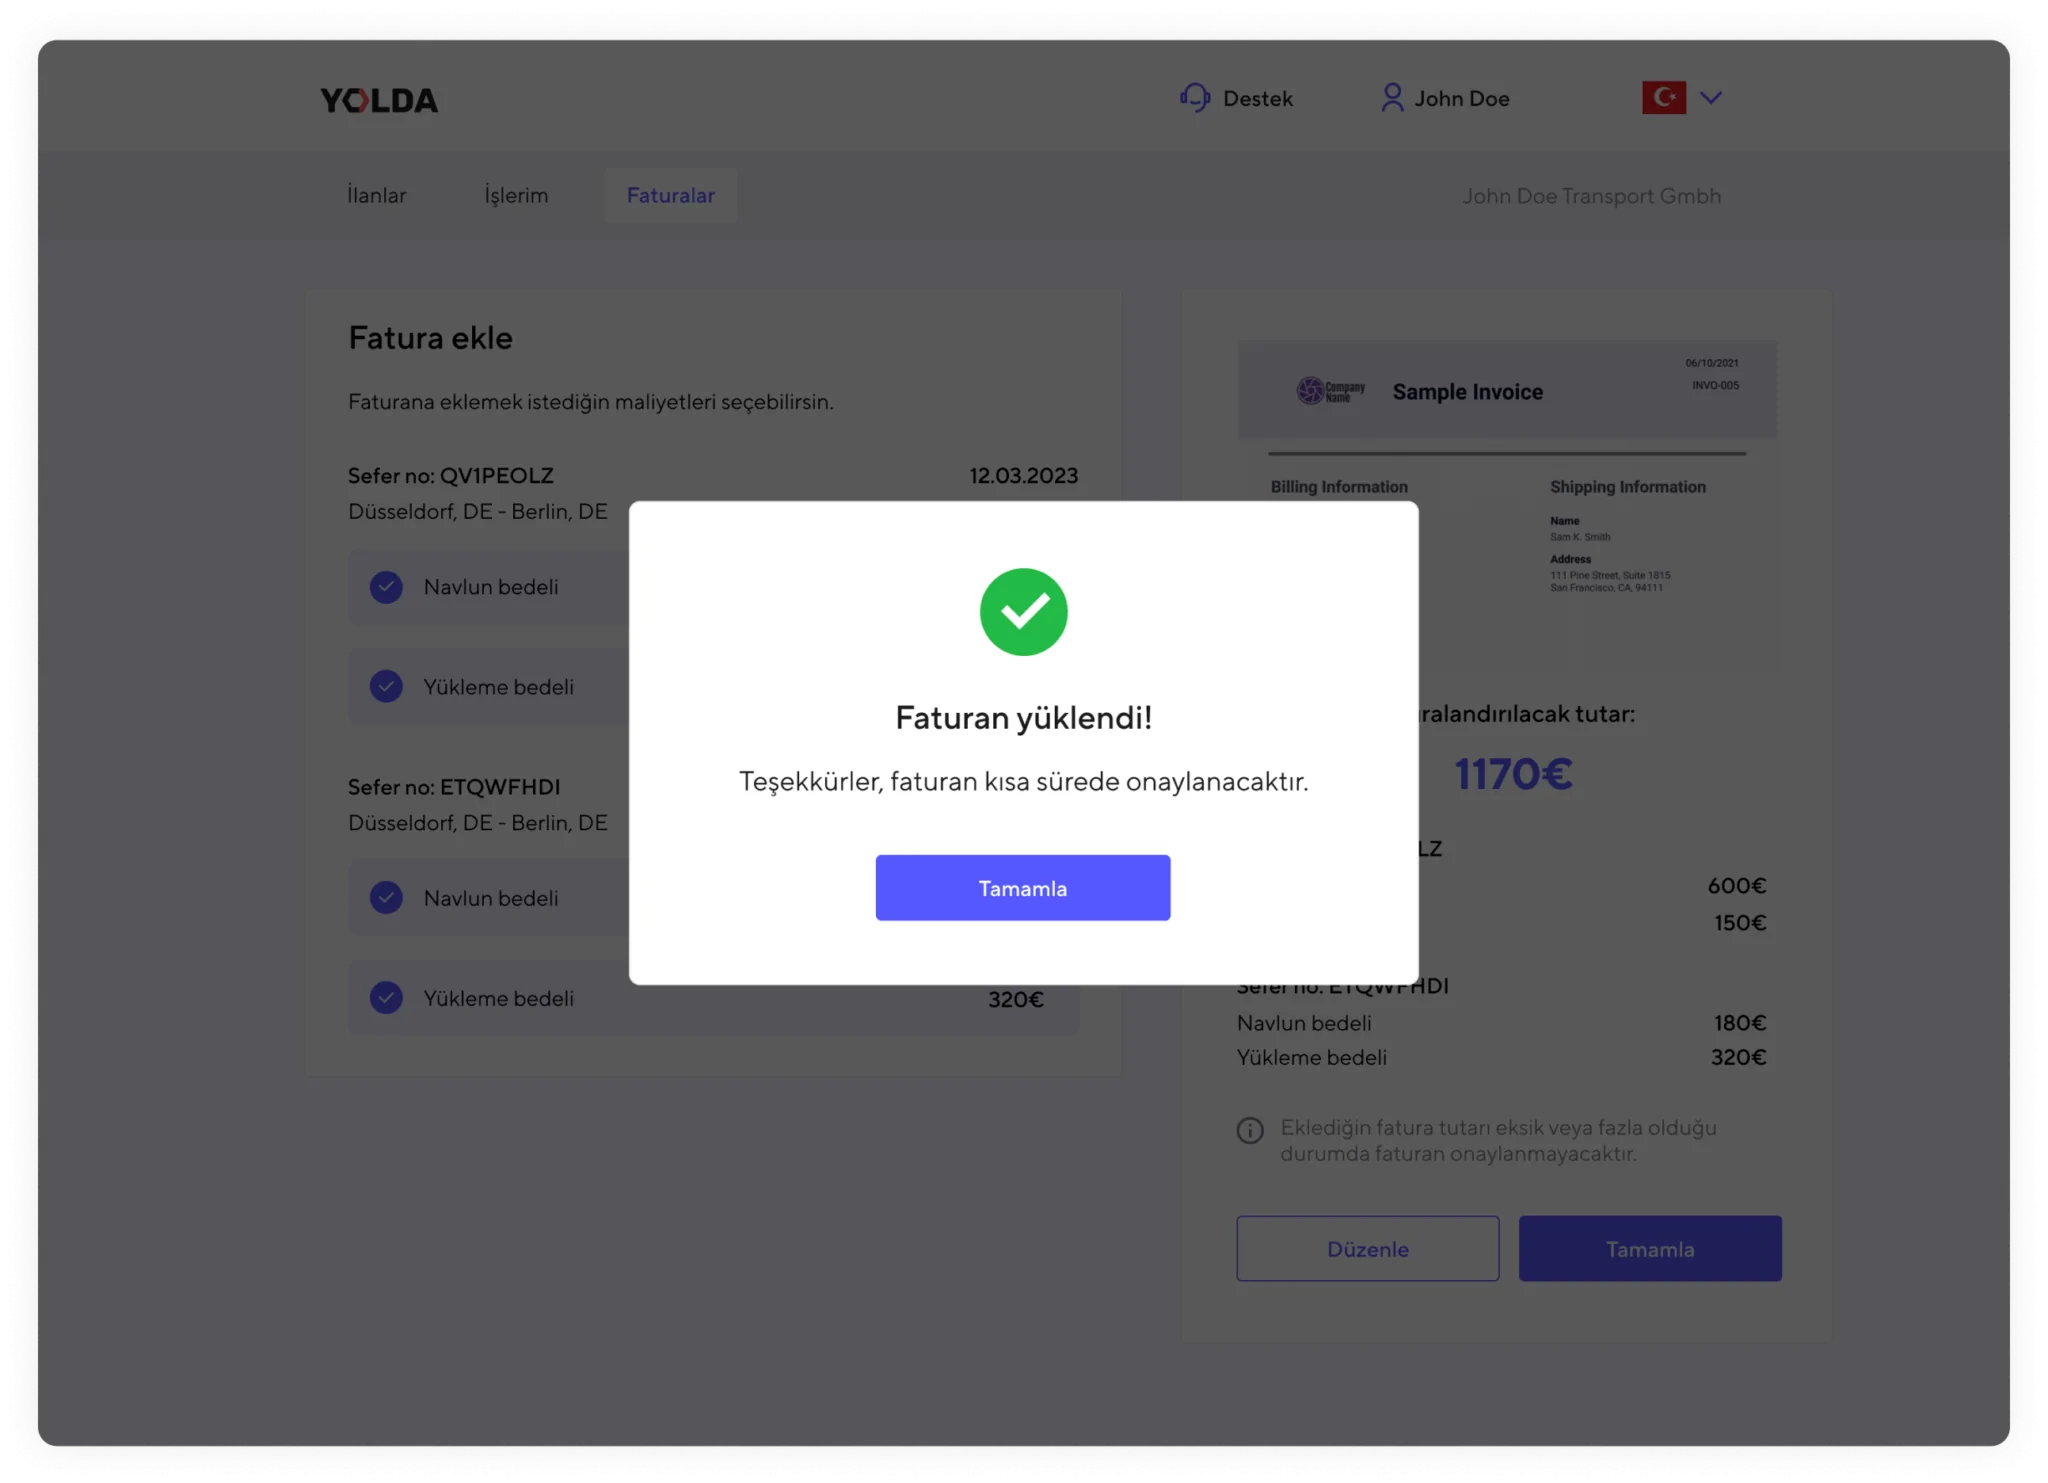The image size is (2048, 1483).
Task: Click the YOLDA logo
Action: (379, 100)
